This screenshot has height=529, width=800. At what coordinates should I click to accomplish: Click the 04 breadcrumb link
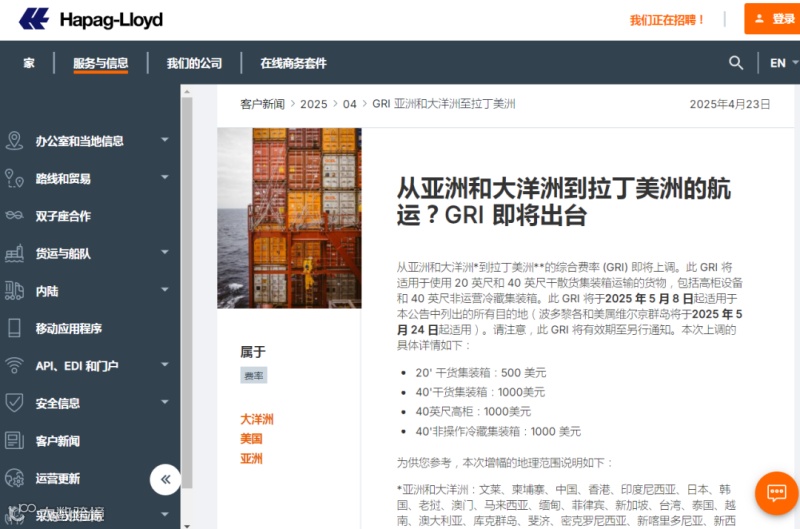(x=349, y=104)
